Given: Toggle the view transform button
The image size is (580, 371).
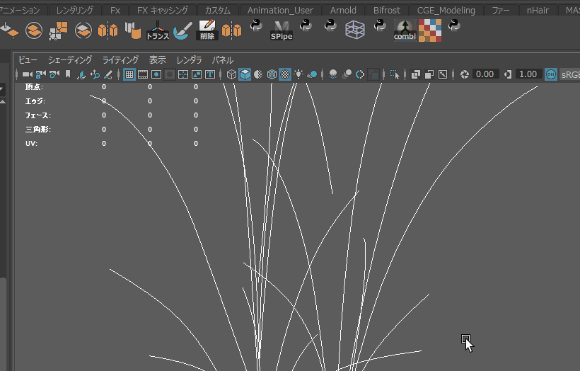Looking at the screenshot, I should (x=551, y=74).
